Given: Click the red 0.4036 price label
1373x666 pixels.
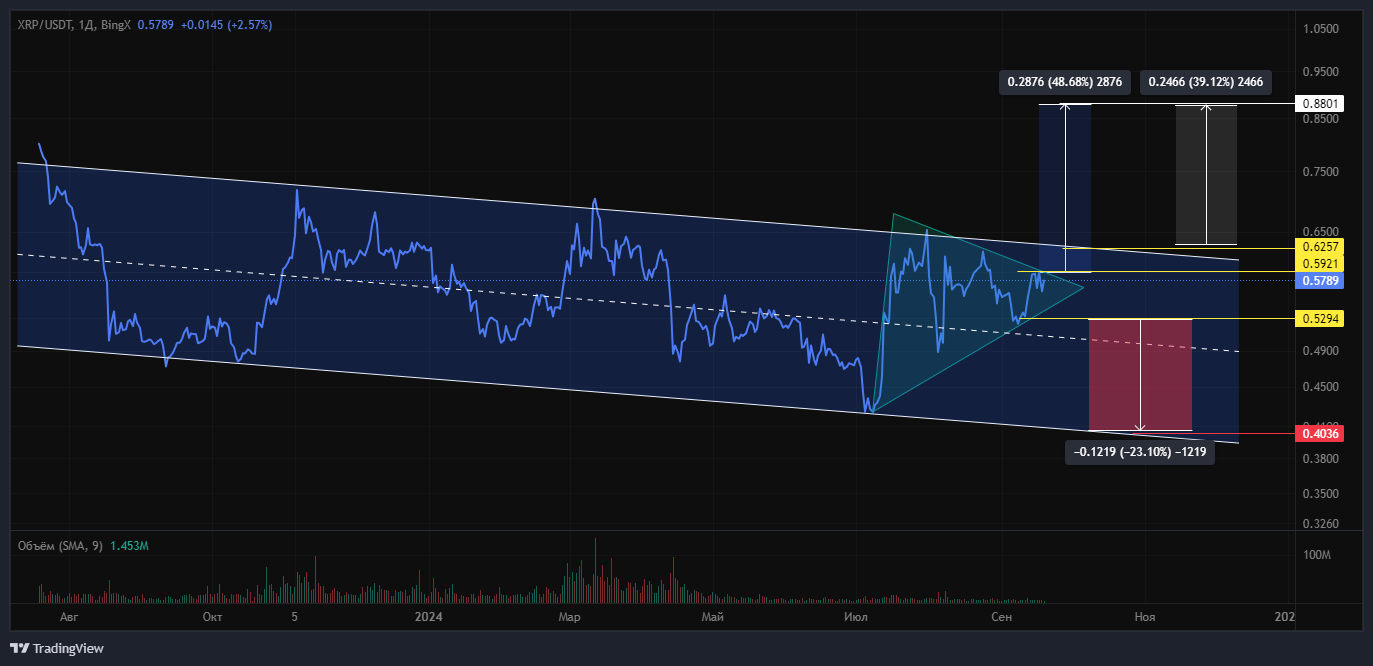Looking at the screenshot, I should 1319,434.
